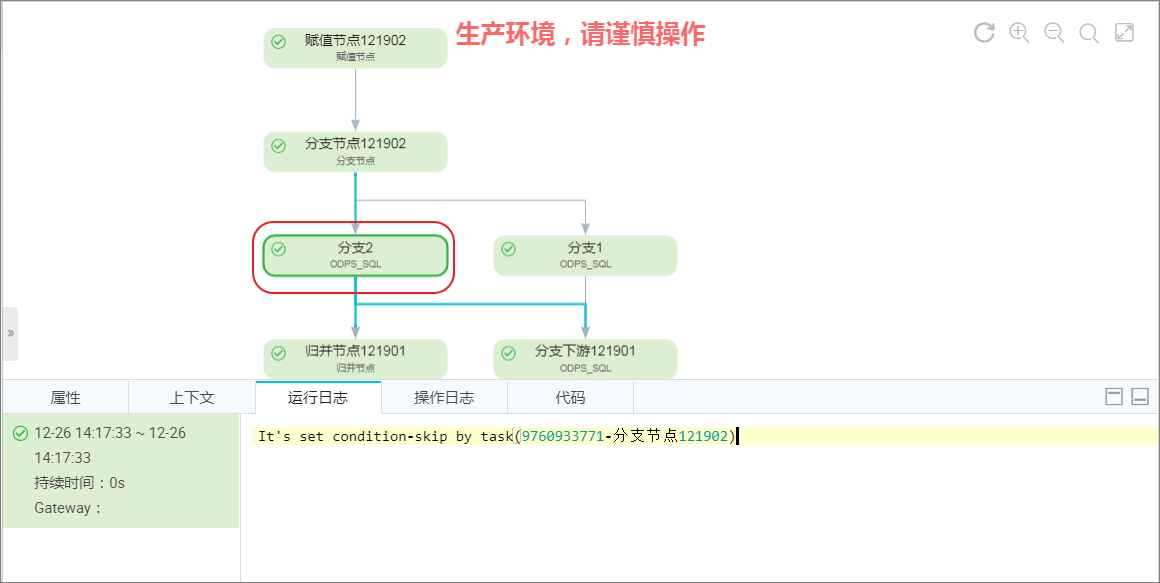
Task: Select the 分支2 ODPS_SQL node
Action: pos(355,255)
